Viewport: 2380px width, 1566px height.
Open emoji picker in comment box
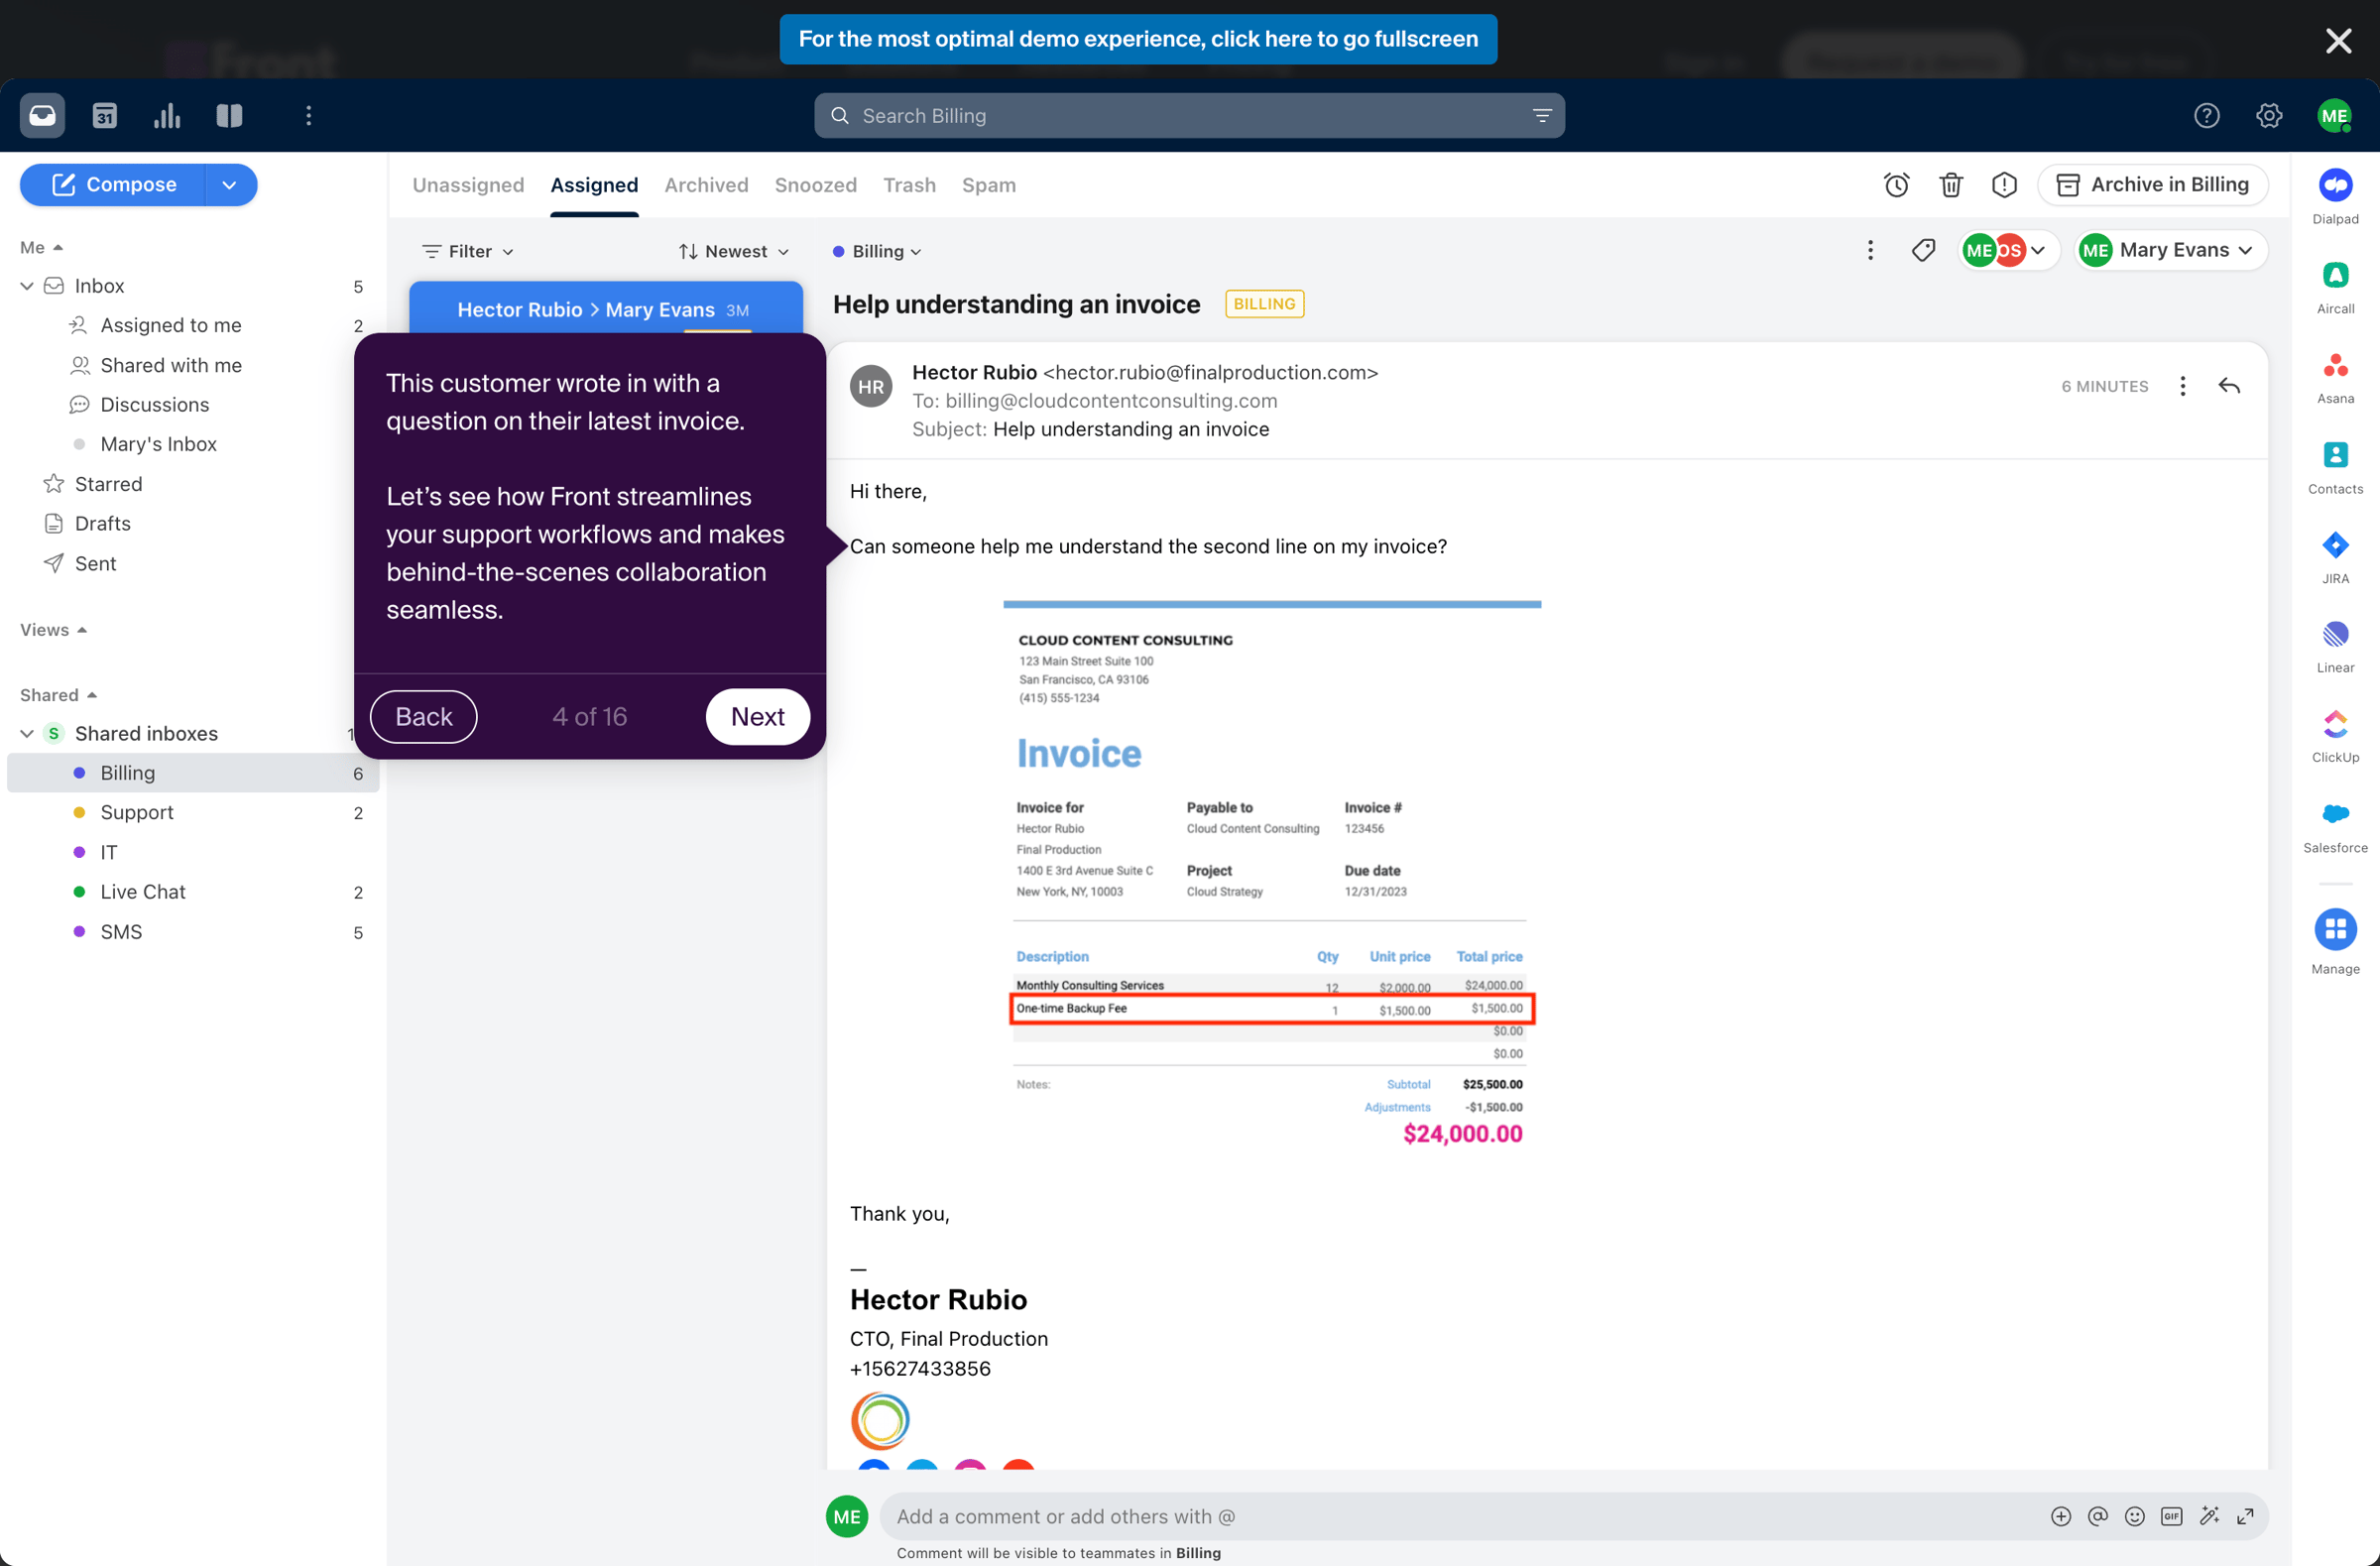2134,1516
